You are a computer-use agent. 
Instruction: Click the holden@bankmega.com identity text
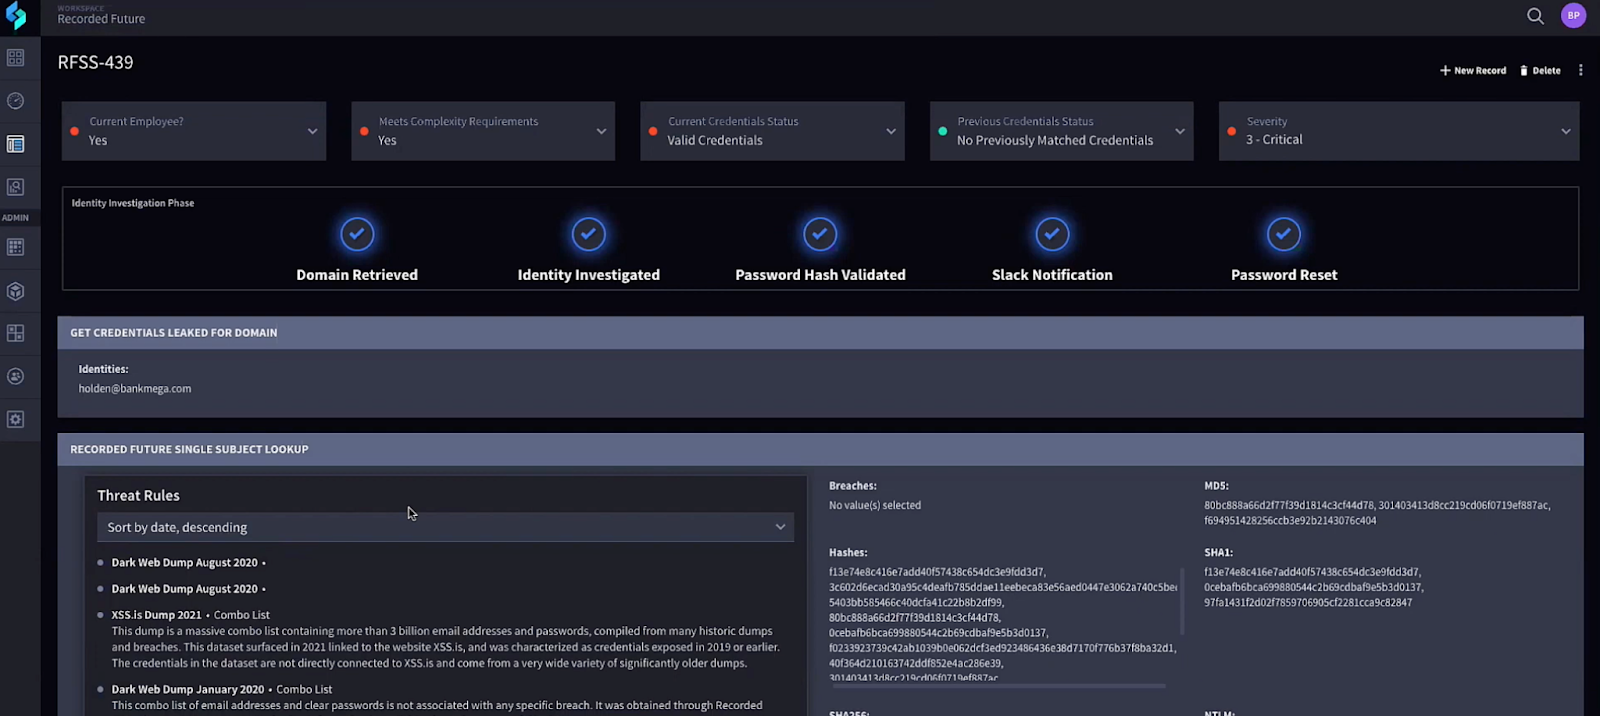point(135,389)
